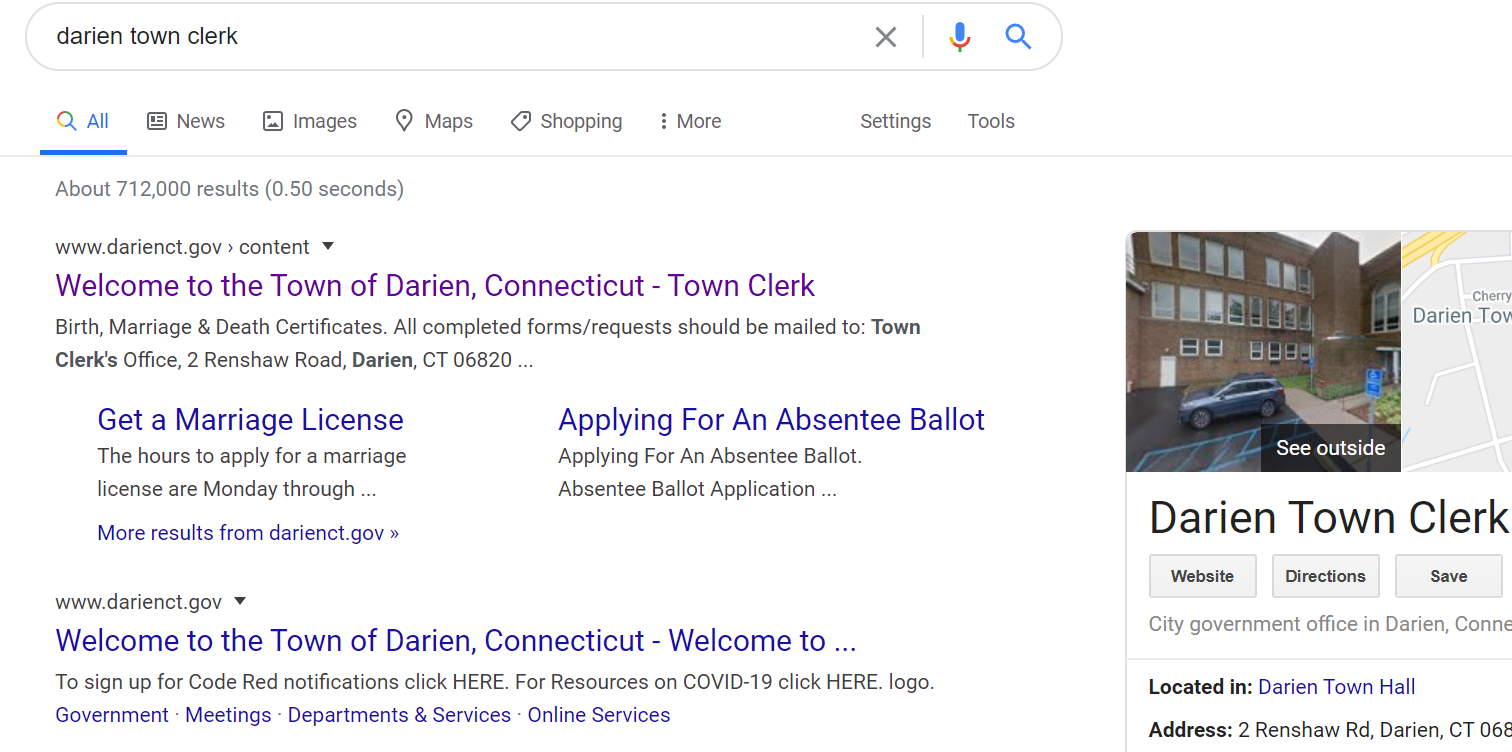Expand dropdown arrow beside second www.darienct.gov result
Screen dimensions: 1512x752
[x=240, y=602]
